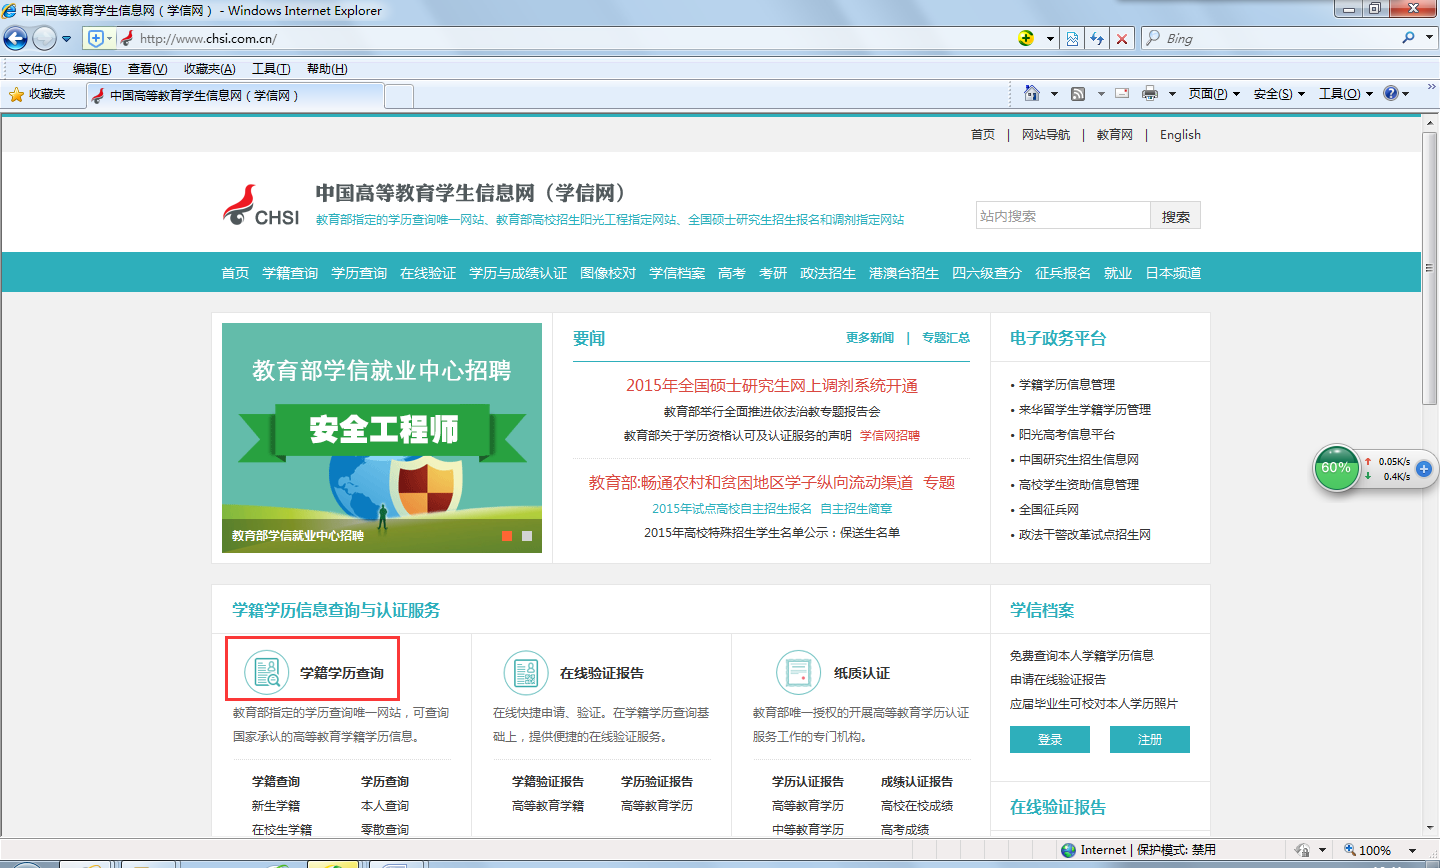Open headline 2015年全国硕士研究生网上调剂系统开通
The width and height of the screenshot is (1440, 868).
(772, 386)
